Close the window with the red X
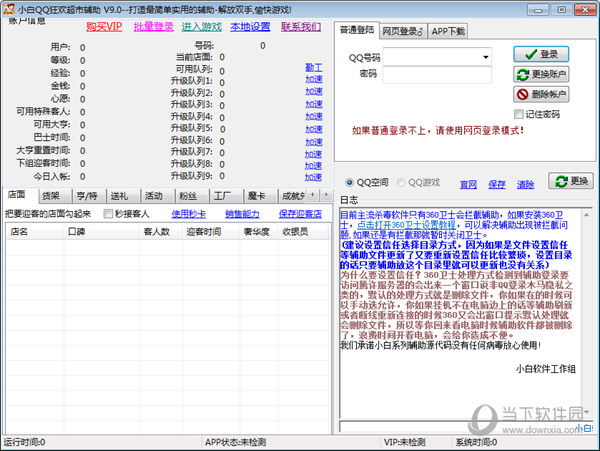Viewport: 600px width, 451px height. coord(585,10)
